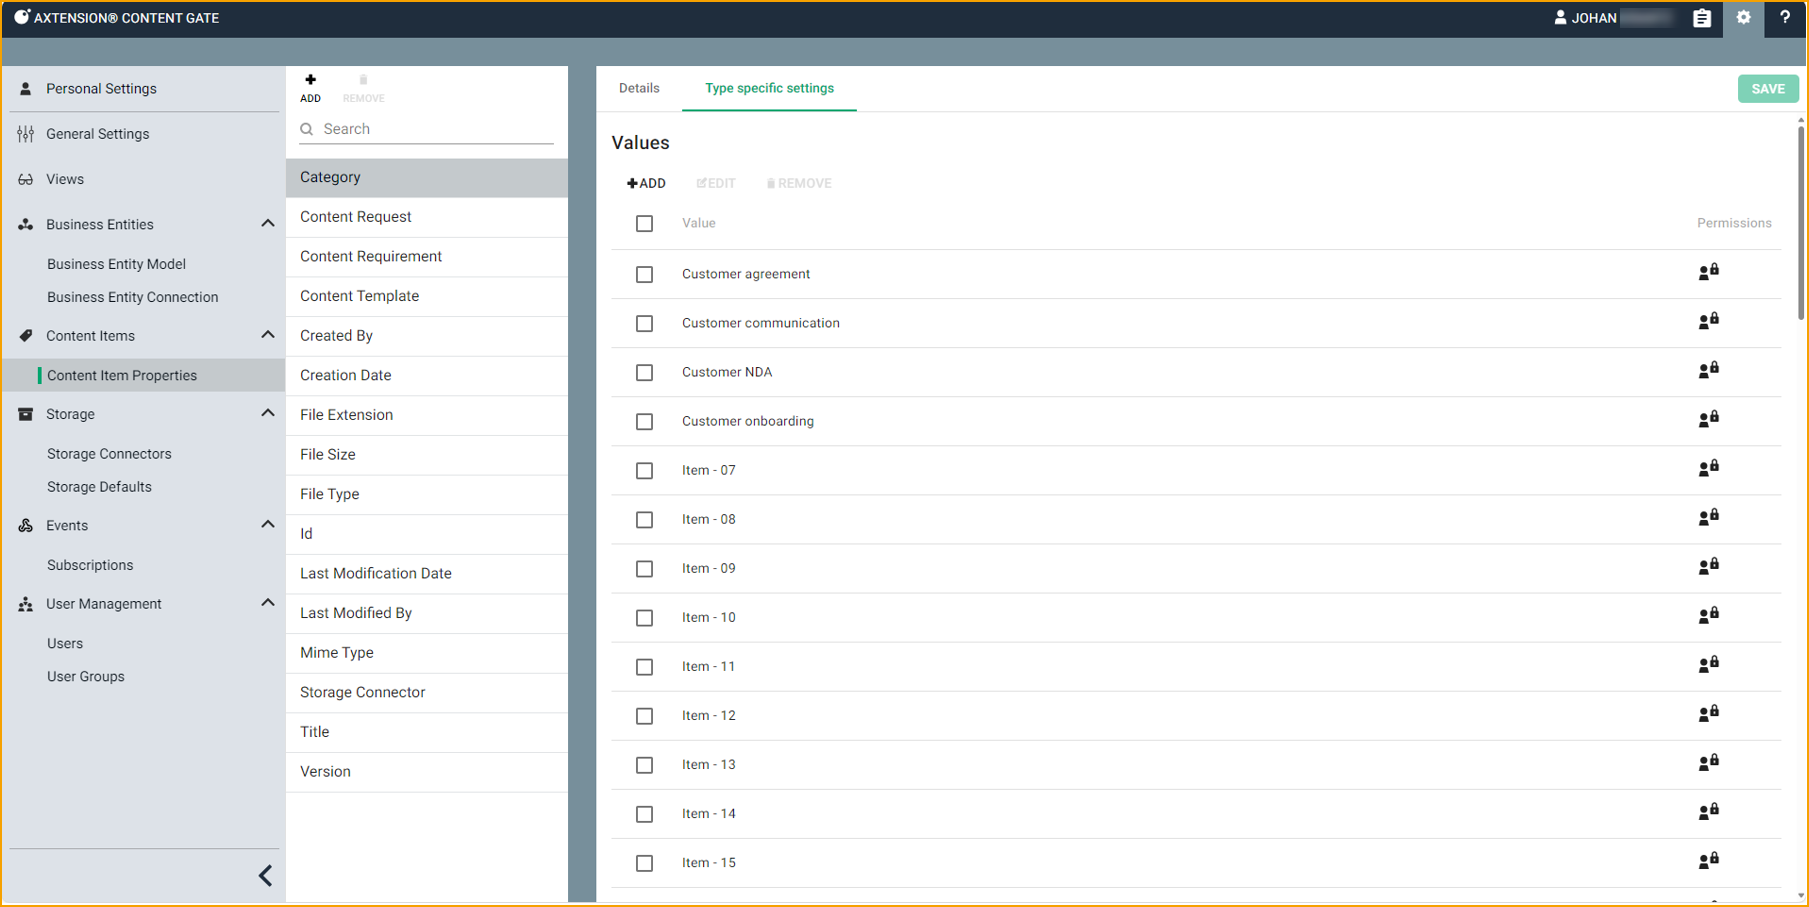This screenshot has width=1809, height=907.
Task: Switch to the Details tab
Action: (x=639, y=88)
